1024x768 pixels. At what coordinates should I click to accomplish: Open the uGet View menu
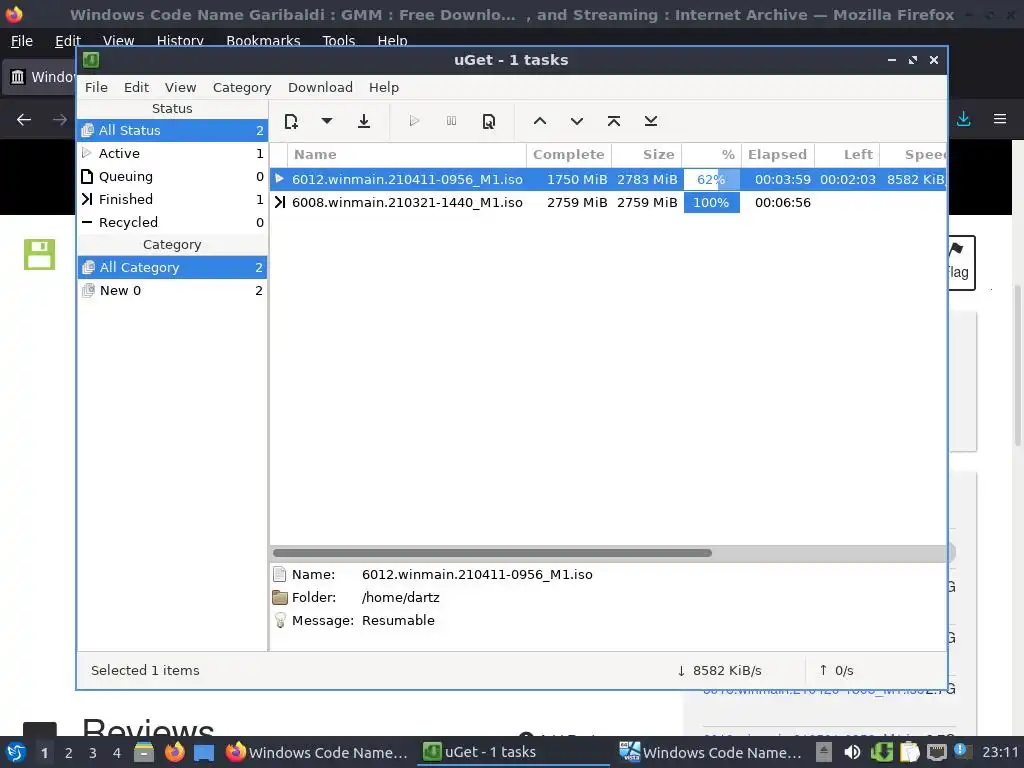coord(180,88)
